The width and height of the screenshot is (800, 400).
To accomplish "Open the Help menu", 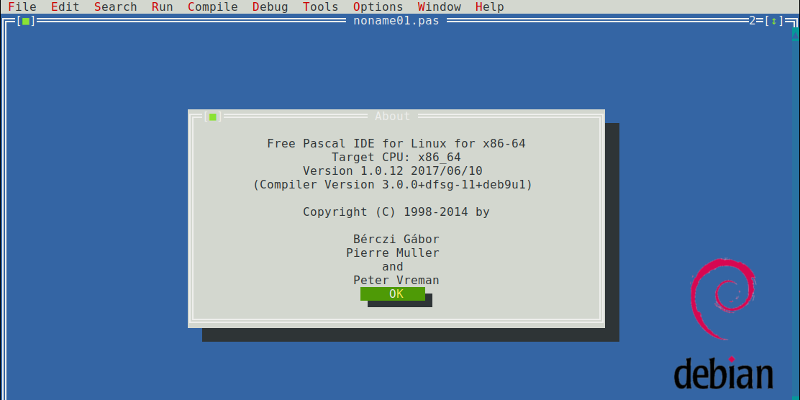I will pos(489,7).
